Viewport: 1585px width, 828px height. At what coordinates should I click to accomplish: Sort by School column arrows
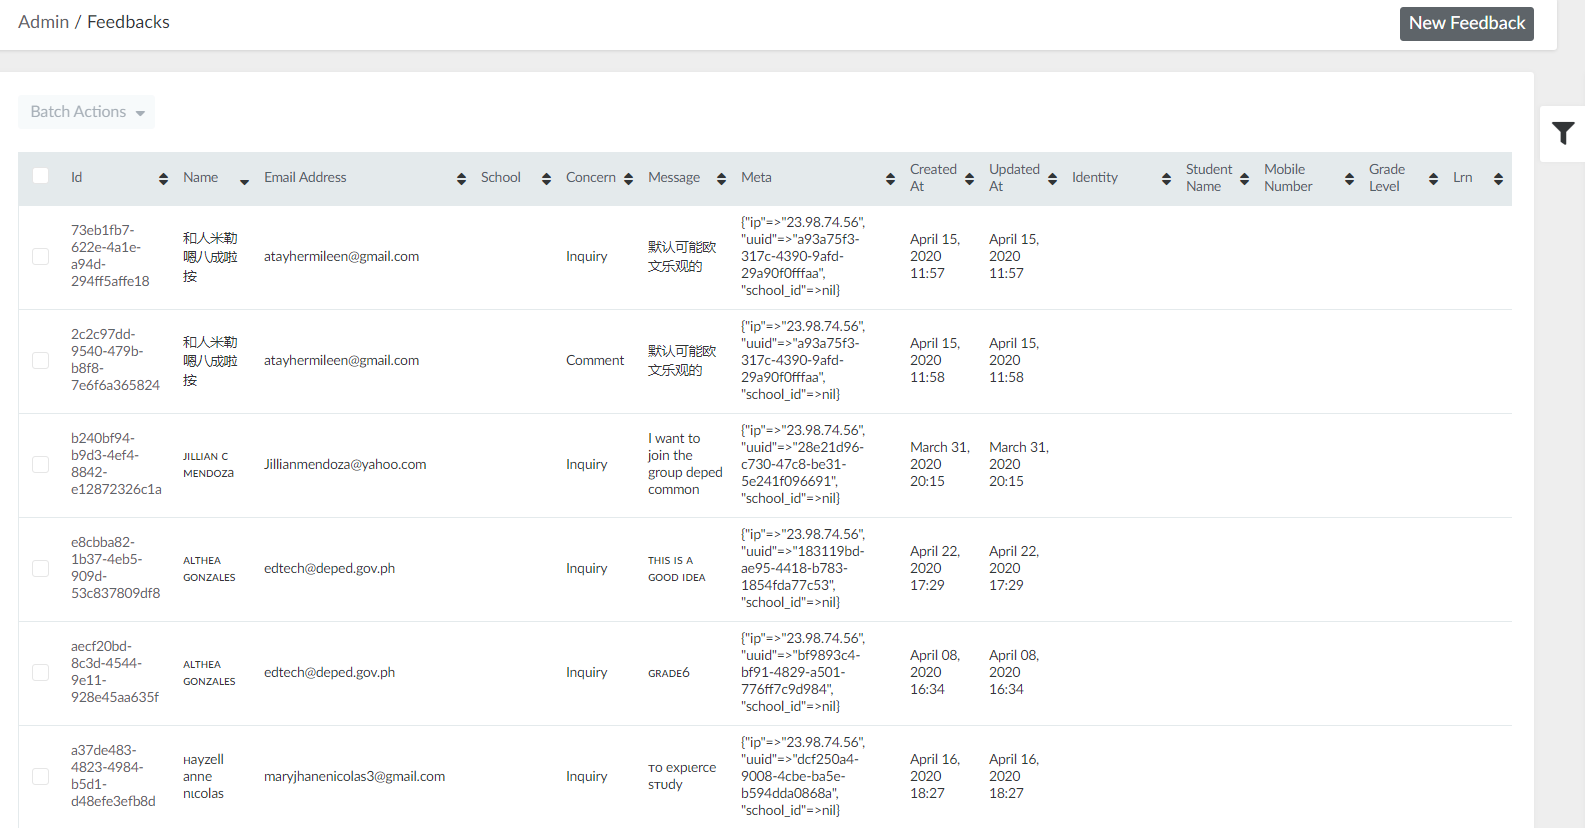coord(546,179)
